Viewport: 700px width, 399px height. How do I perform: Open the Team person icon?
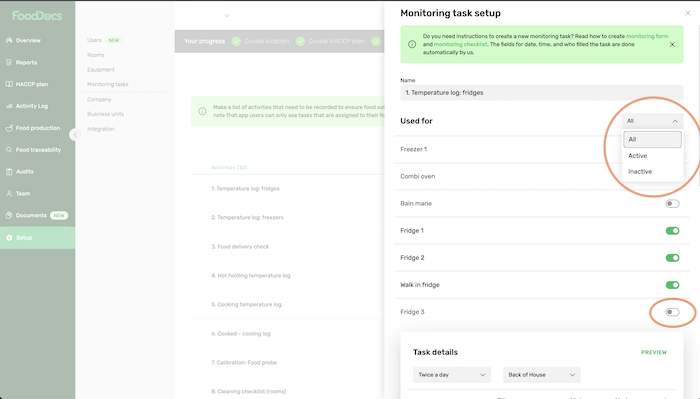9,193
